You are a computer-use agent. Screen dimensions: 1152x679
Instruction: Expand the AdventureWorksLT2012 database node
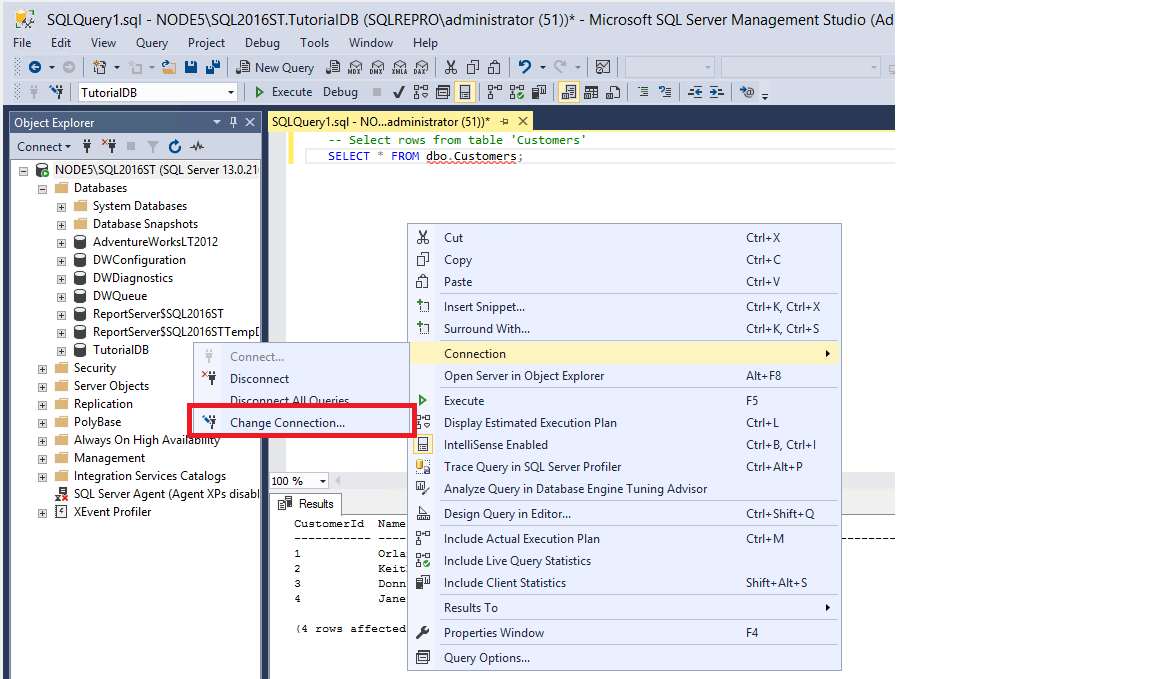tap(61, 242)
